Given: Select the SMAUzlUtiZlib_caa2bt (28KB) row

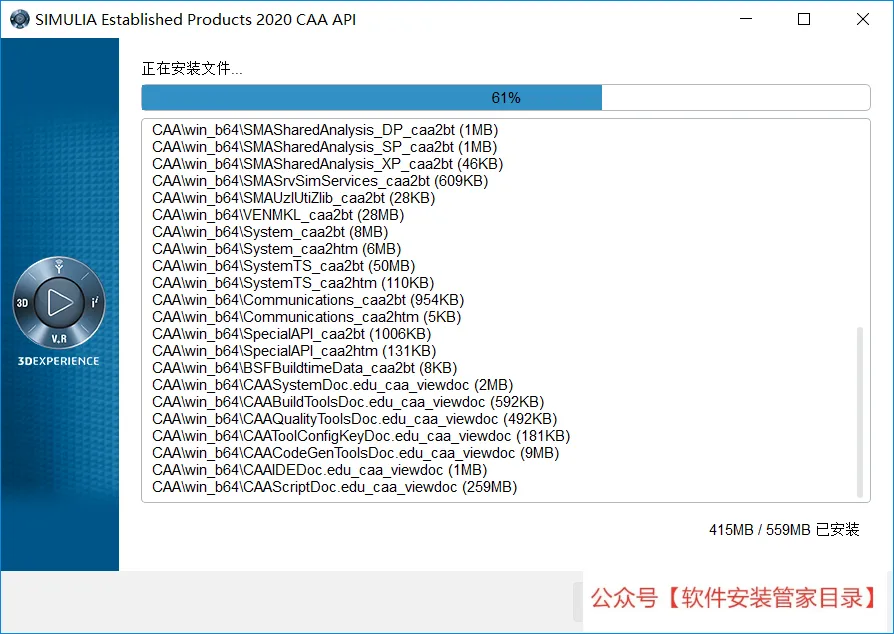Looking at the screenshot, I should [x=294, y=198].
